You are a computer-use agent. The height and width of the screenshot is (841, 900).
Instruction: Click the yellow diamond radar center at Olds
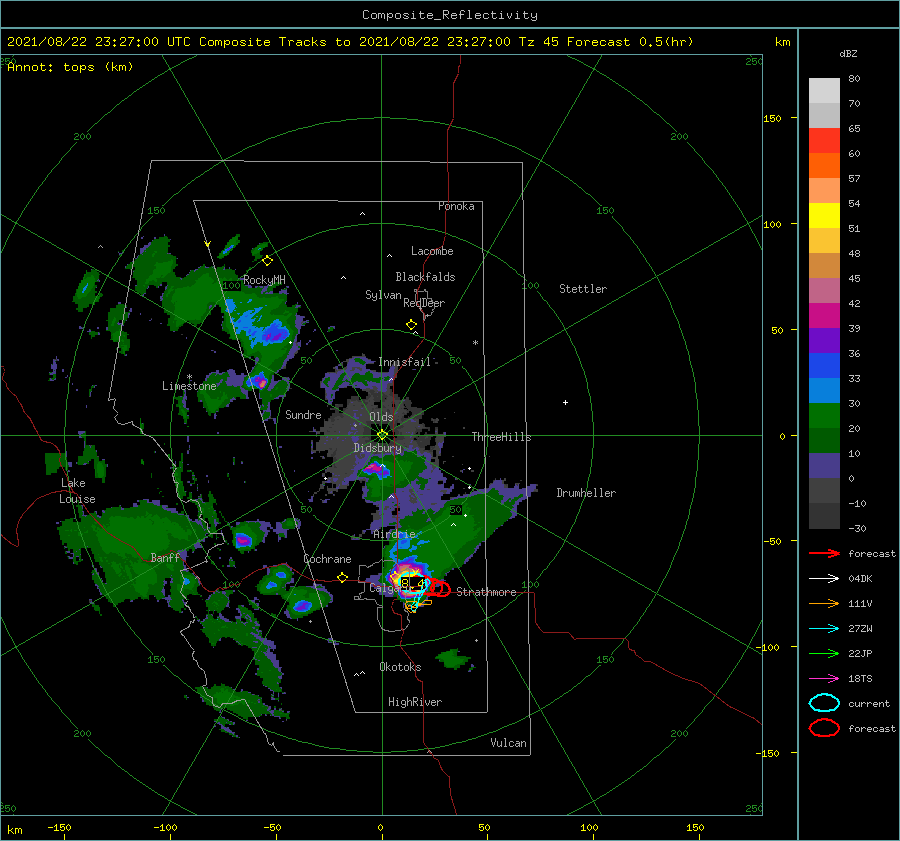coord(382,435)
